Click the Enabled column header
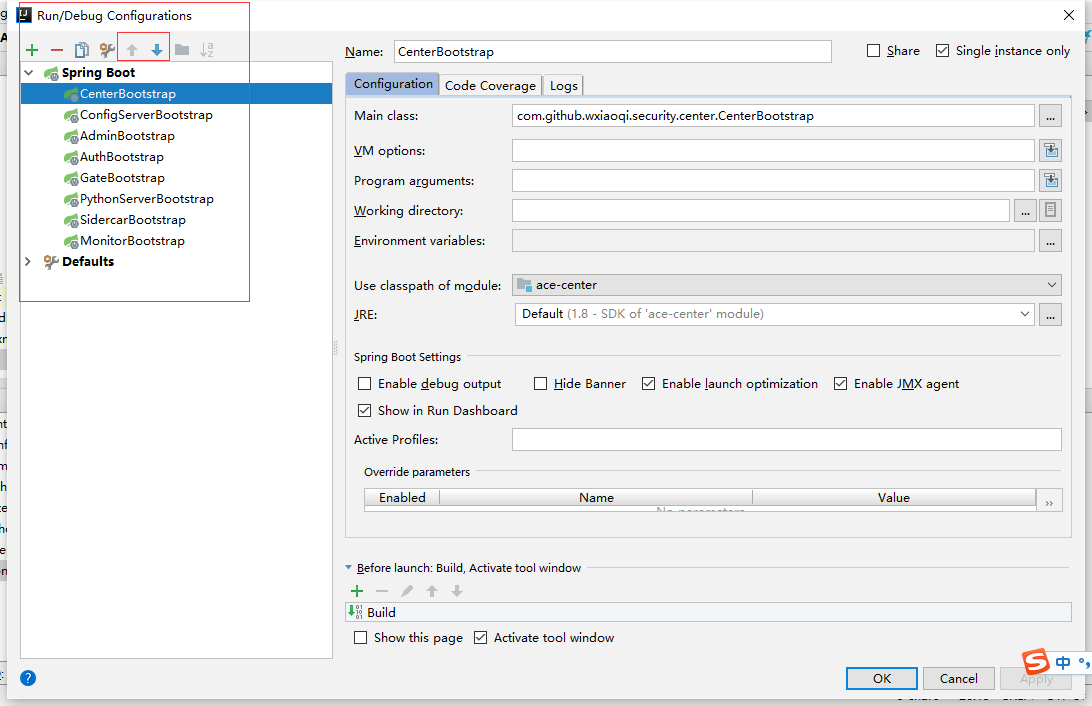This screenshot has height=706, width=1092. [402, 497]
